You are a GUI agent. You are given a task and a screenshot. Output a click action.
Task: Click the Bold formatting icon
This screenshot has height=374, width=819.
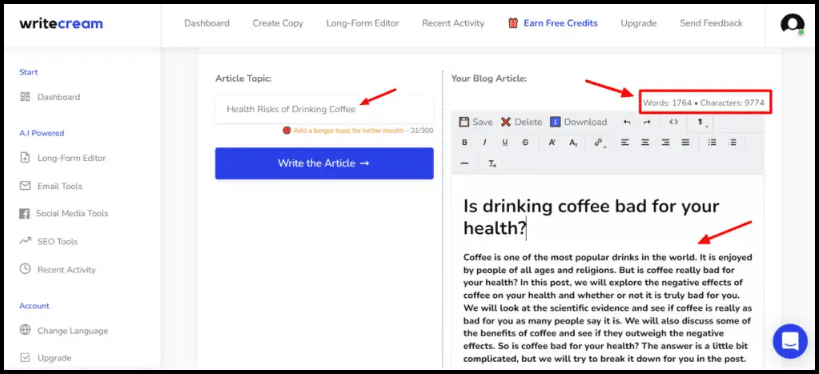(464, 143)
